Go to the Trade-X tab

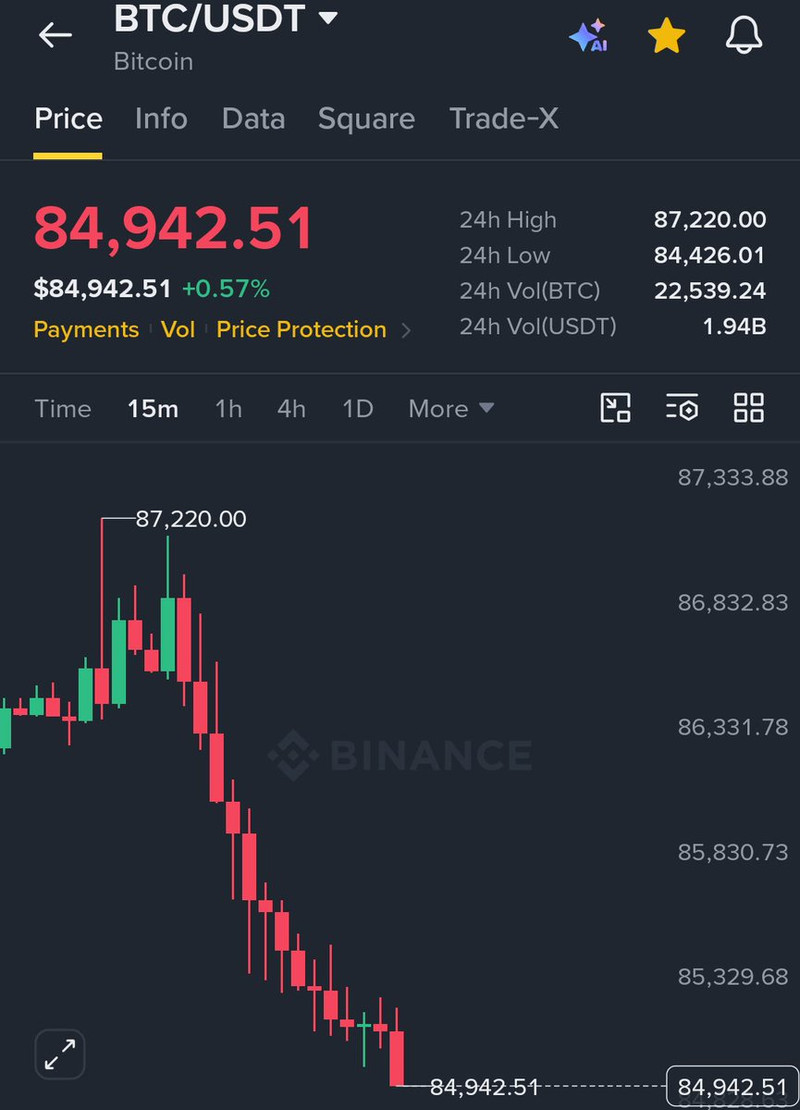(503, 118)
